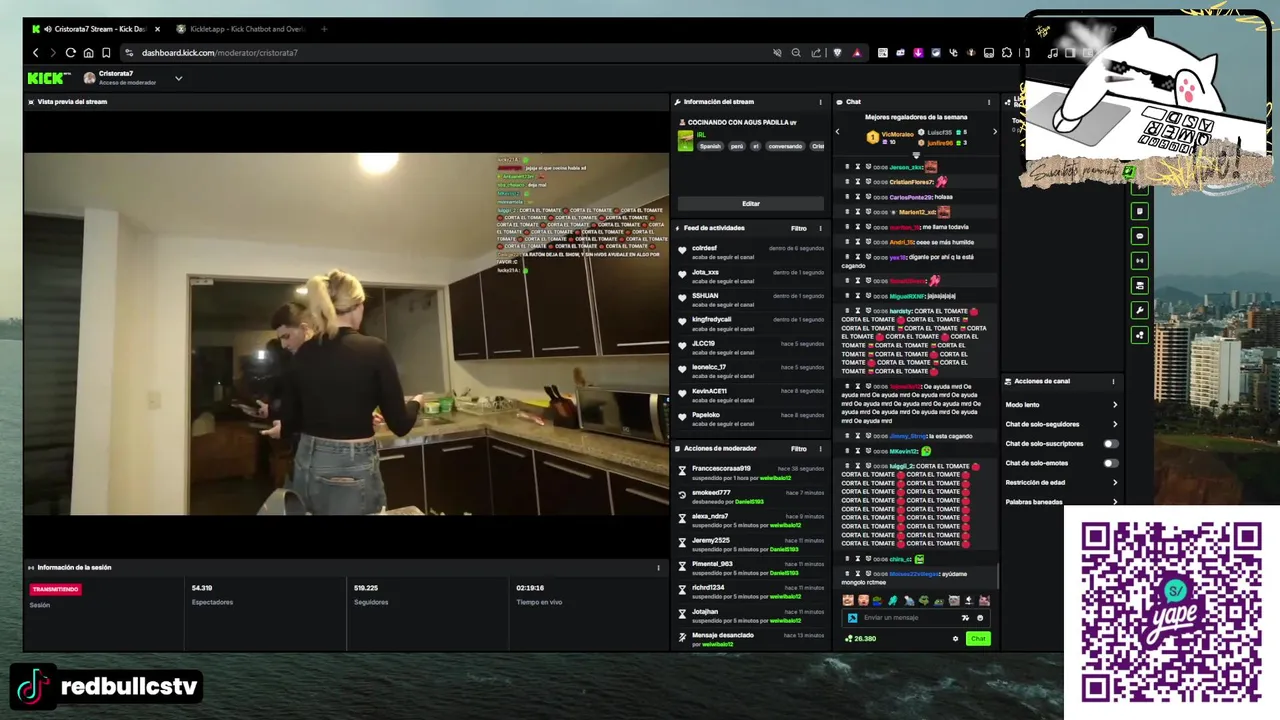Open Información de la sesión options menu
Screen dimensions: 1280x720
click(658, 568)
